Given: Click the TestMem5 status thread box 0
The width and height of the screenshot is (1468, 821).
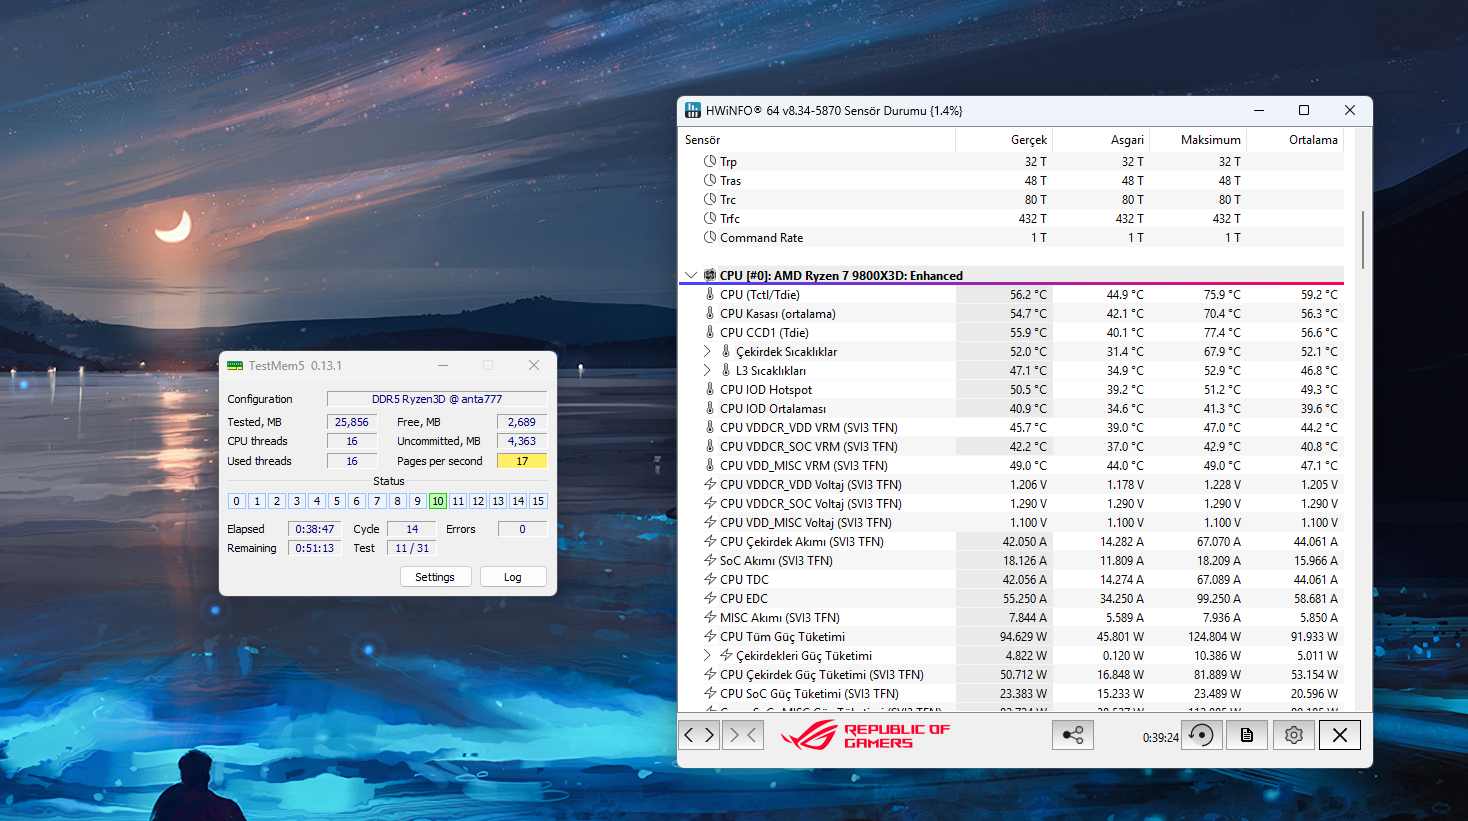Looking at the screenshot, I should 237,501.
